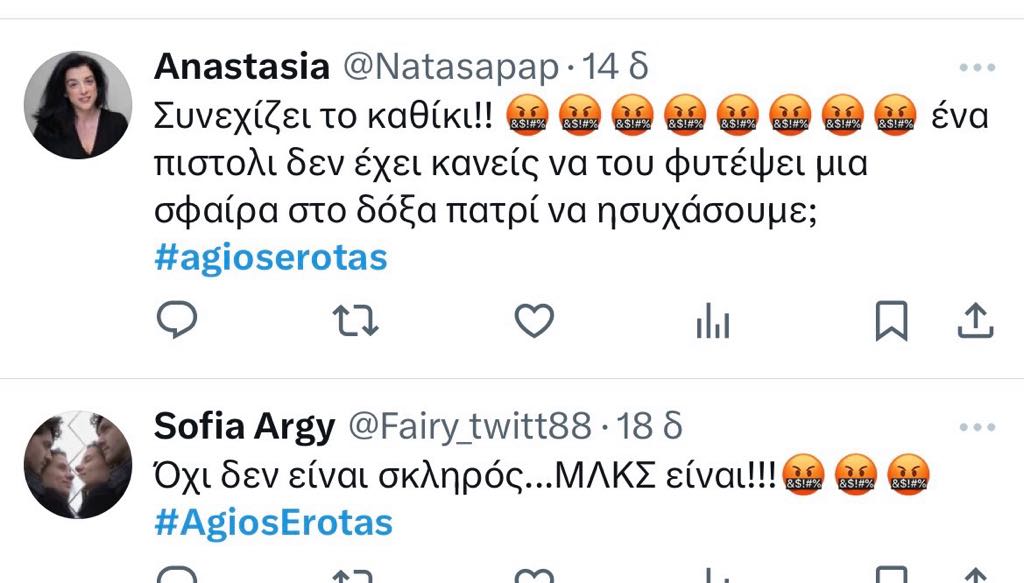Viewport: 1024px width, 583px height.
Task: Open the #AgiosErotas hashtag in Sofia's tweet
Action: [x=274, y=523]
